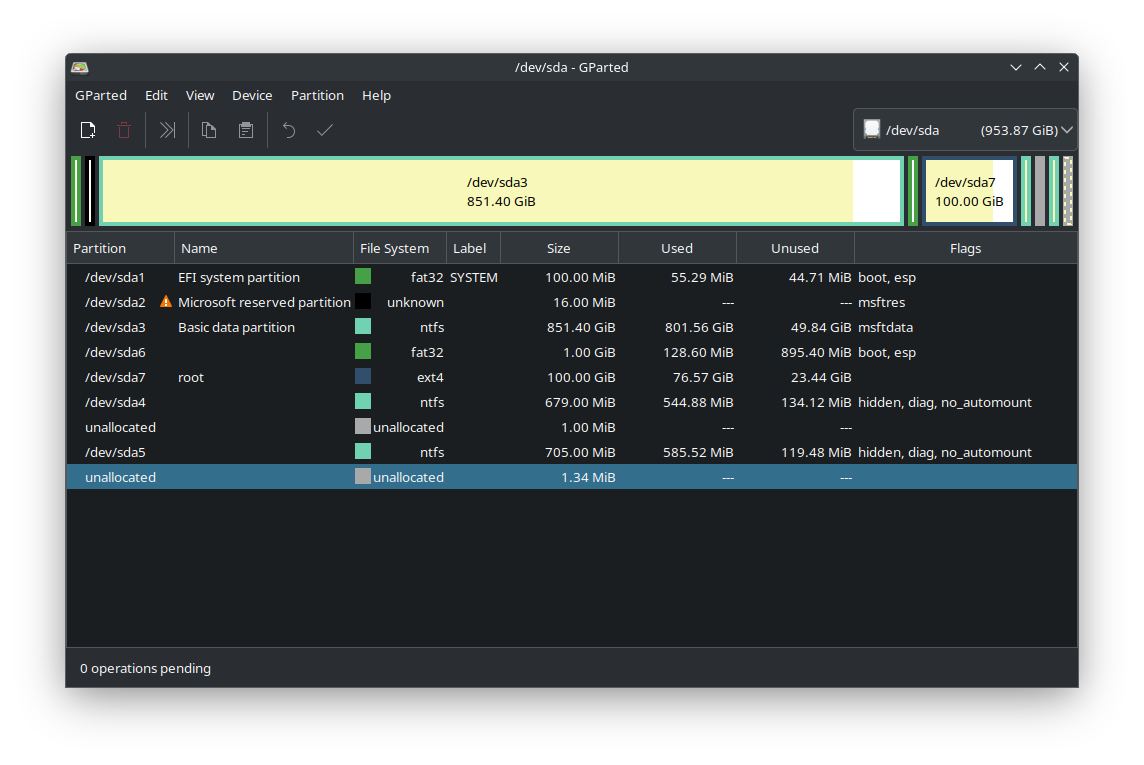
Task: Click the disk icon in device selector
Action: tap(872, 130)
